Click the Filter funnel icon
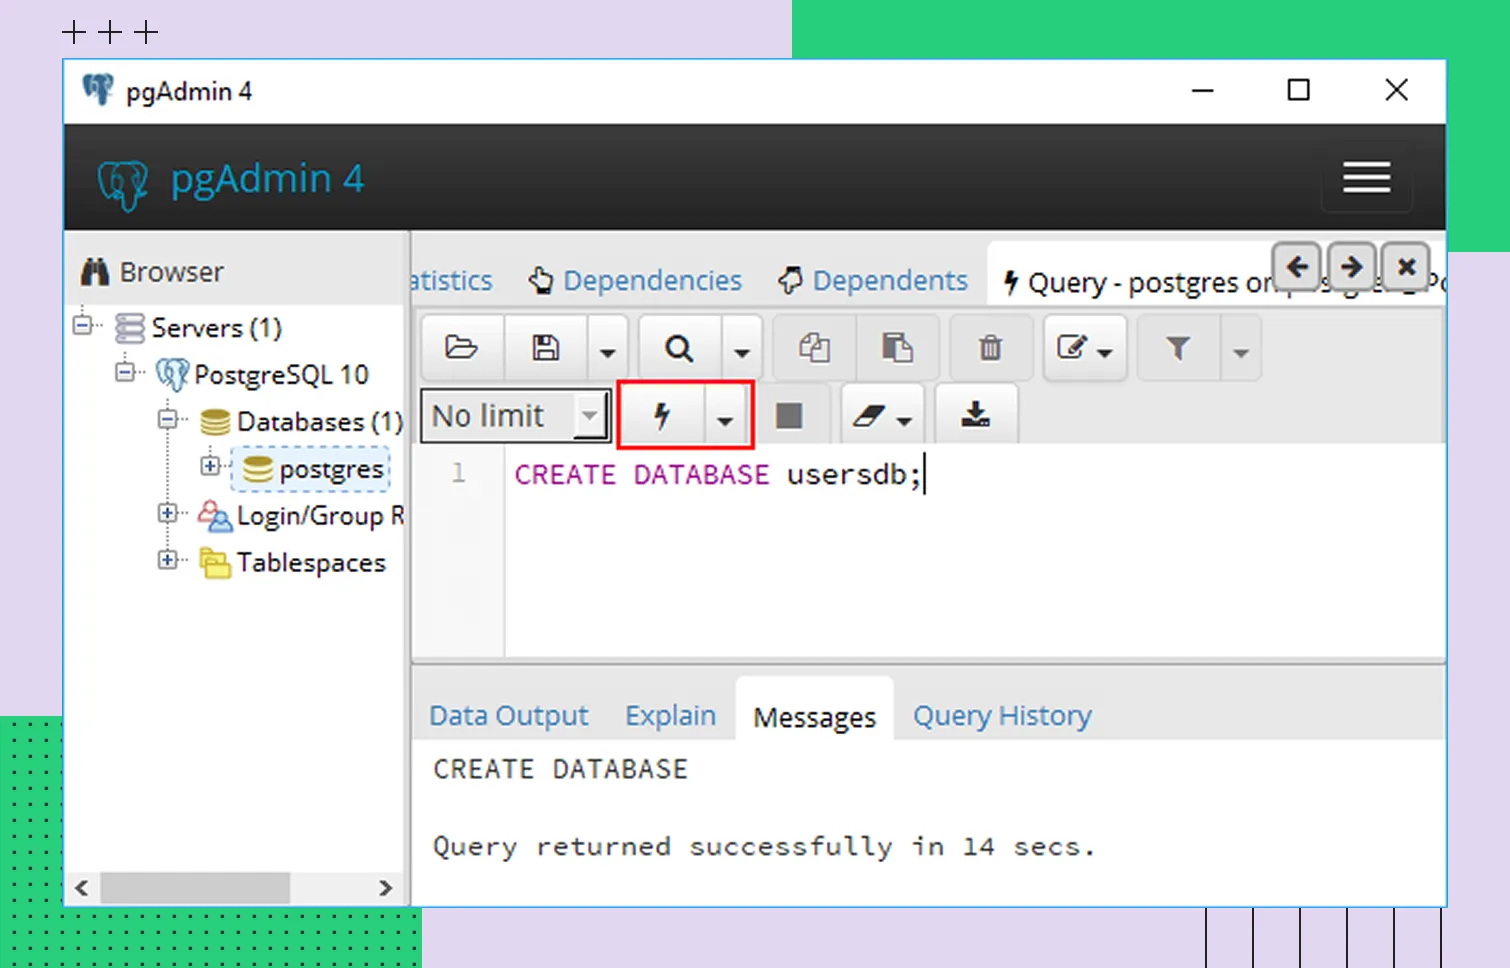1510x968 pixels. [x=1178, y=348]
